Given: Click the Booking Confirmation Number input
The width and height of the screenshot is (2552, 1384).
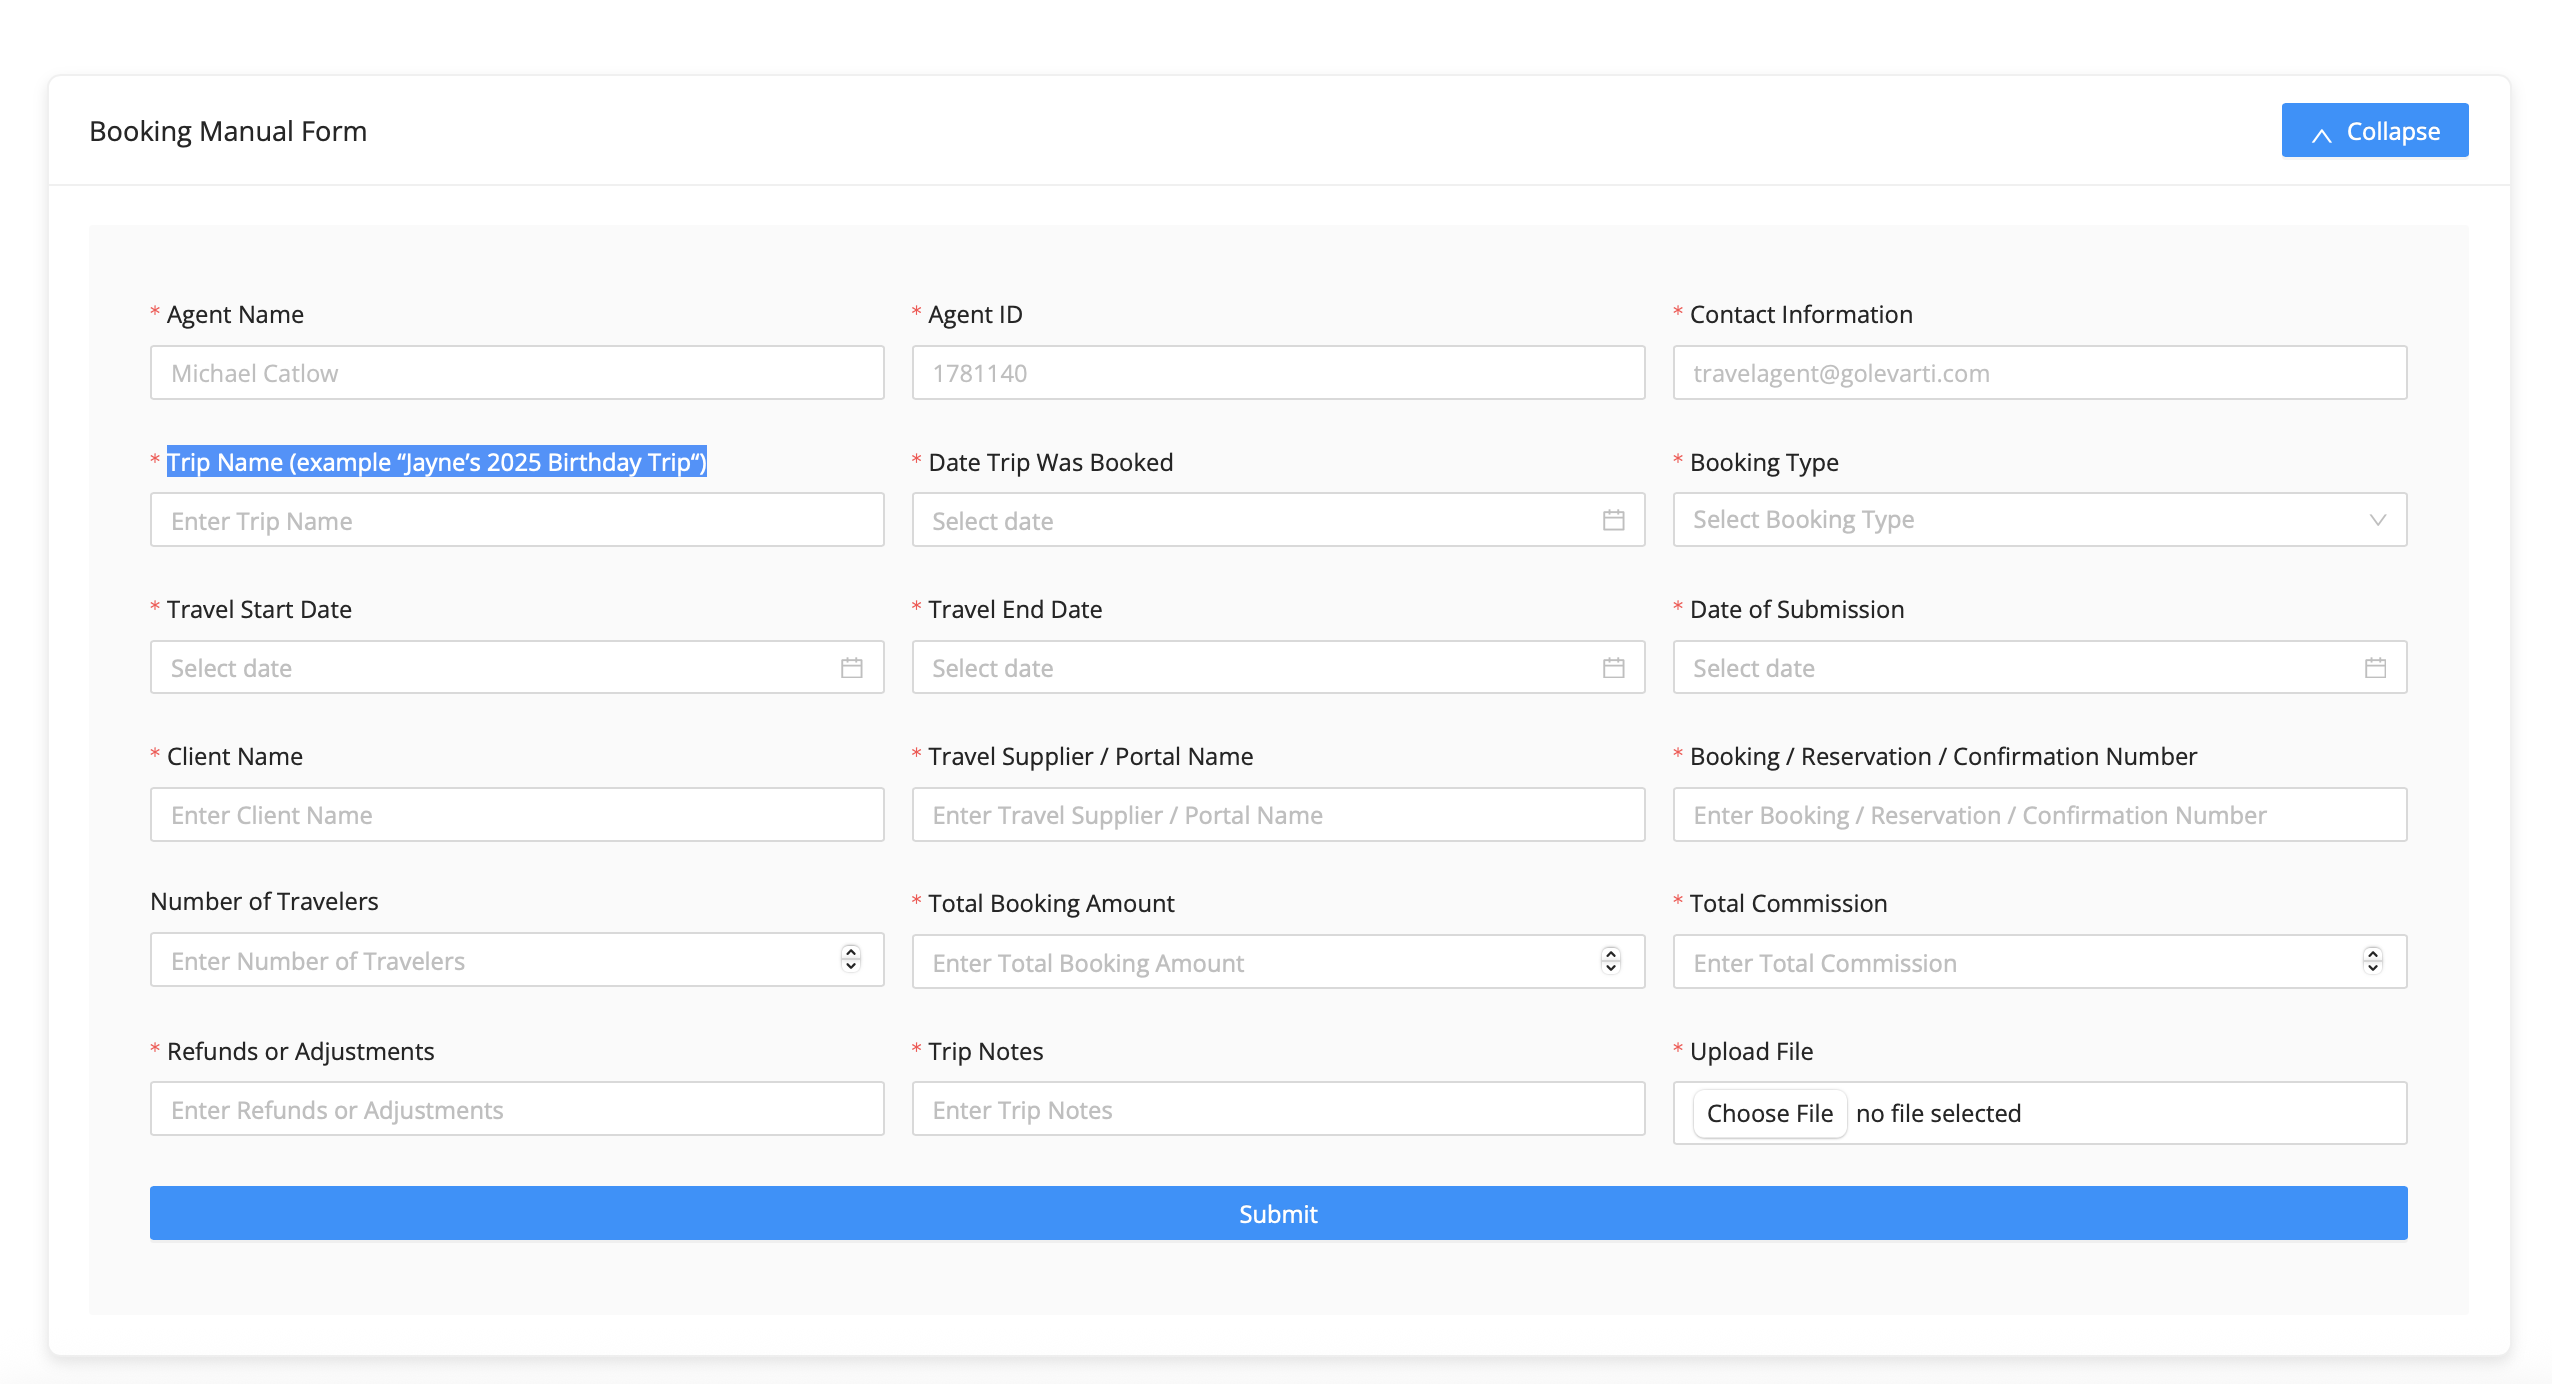Looking at the screenshot, I should 2039,815.
